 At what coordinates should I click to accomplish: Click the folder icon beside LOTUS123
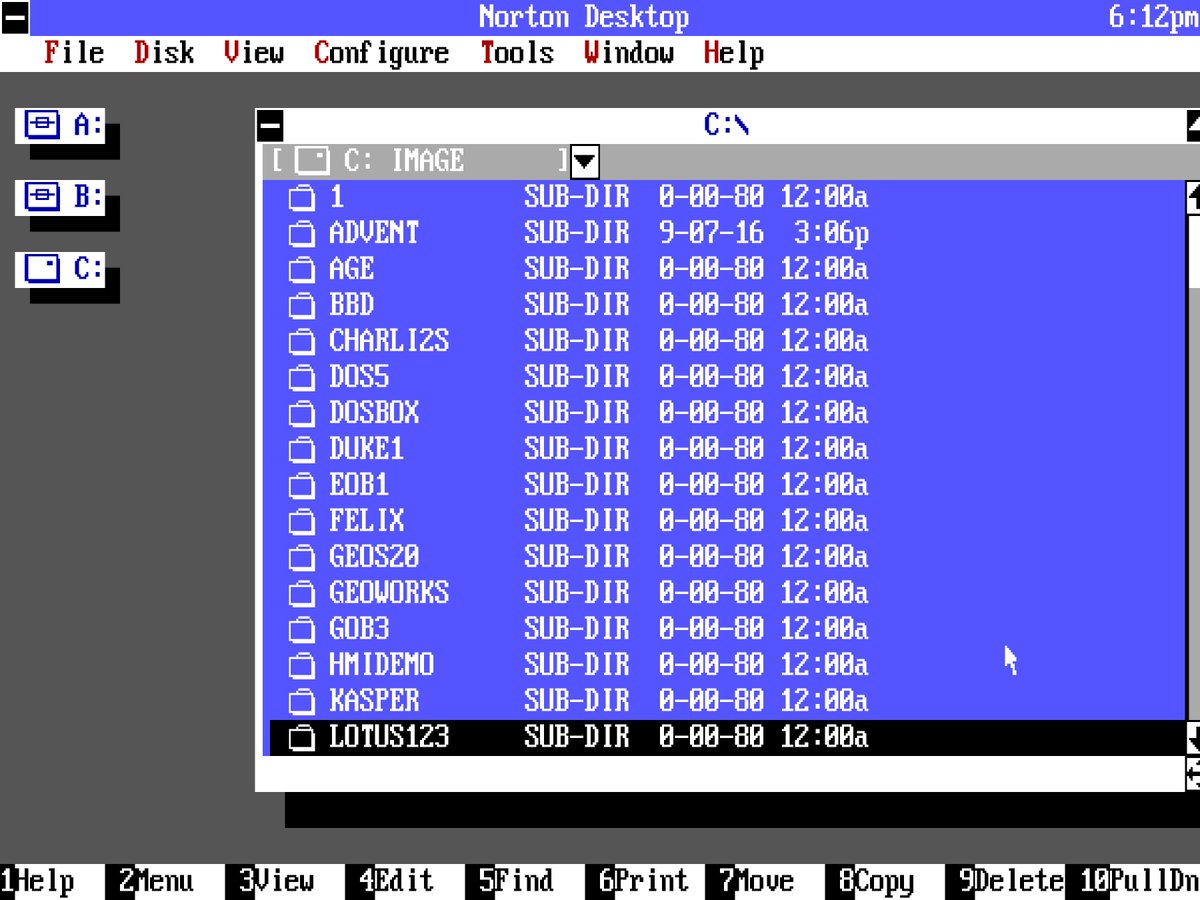coord(301,739)
